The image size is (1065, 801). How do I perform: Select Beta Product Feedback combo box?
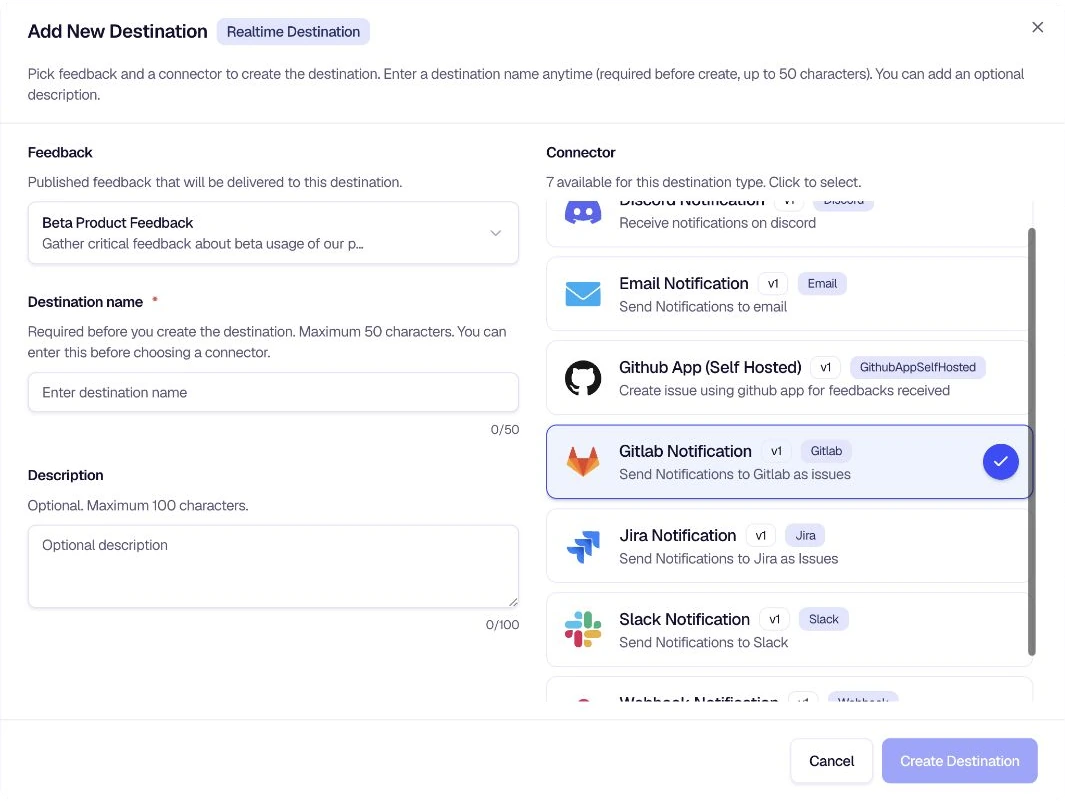(273, 233)
